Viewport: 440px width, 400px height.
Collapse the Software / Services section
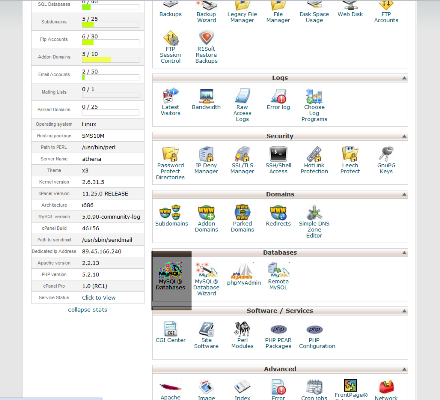click(x=404, y=311)
